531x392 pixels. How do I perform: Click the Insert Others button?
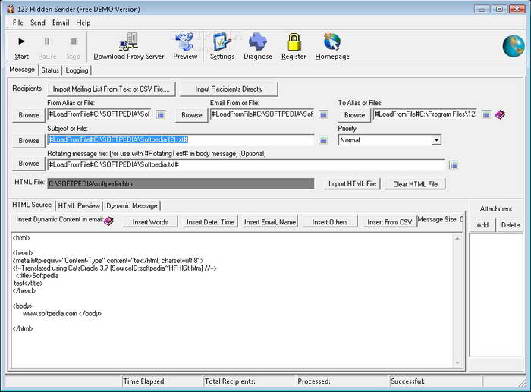(x=330, y=222)
